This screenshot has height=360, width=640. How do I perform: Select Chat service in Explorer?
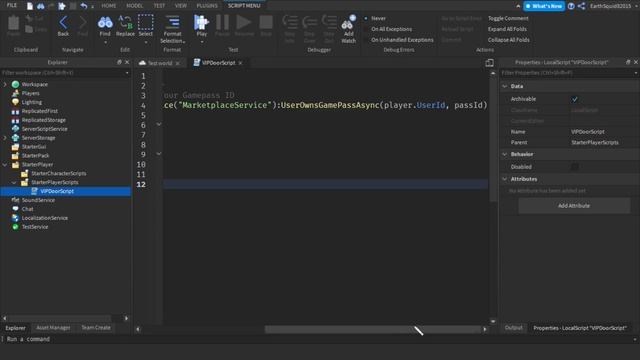click(x=27, y=209)
